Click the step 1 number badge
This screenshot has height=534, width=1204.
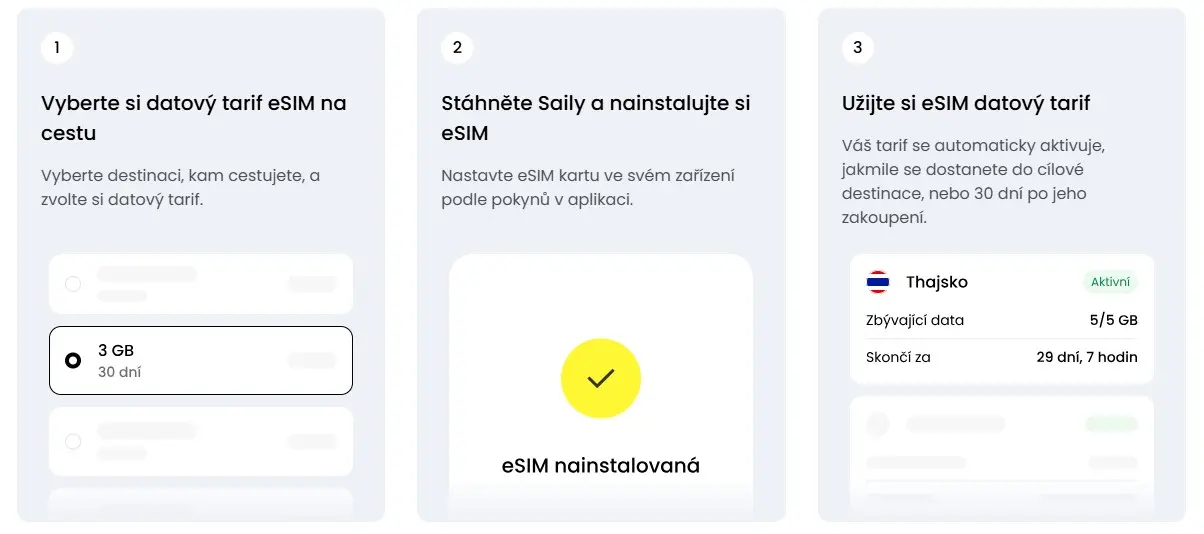(57, 47)
